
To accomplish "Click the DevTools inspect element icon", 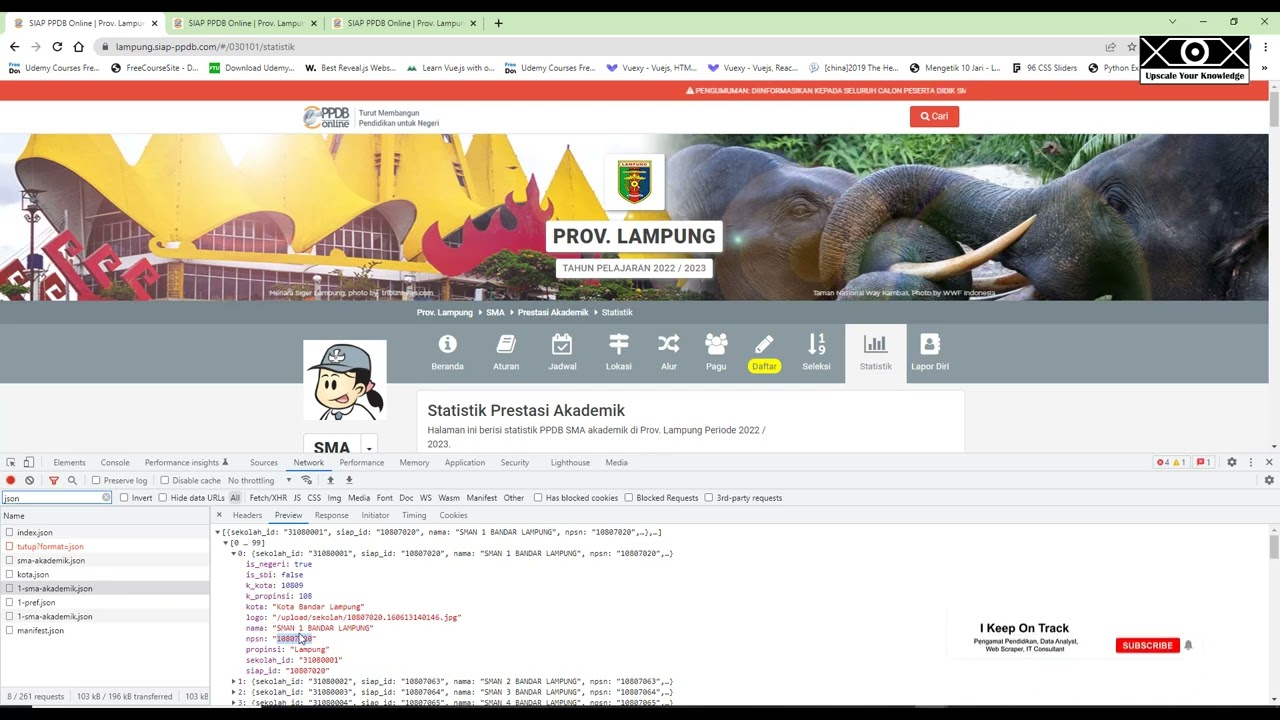I will (x=11, y=463).
